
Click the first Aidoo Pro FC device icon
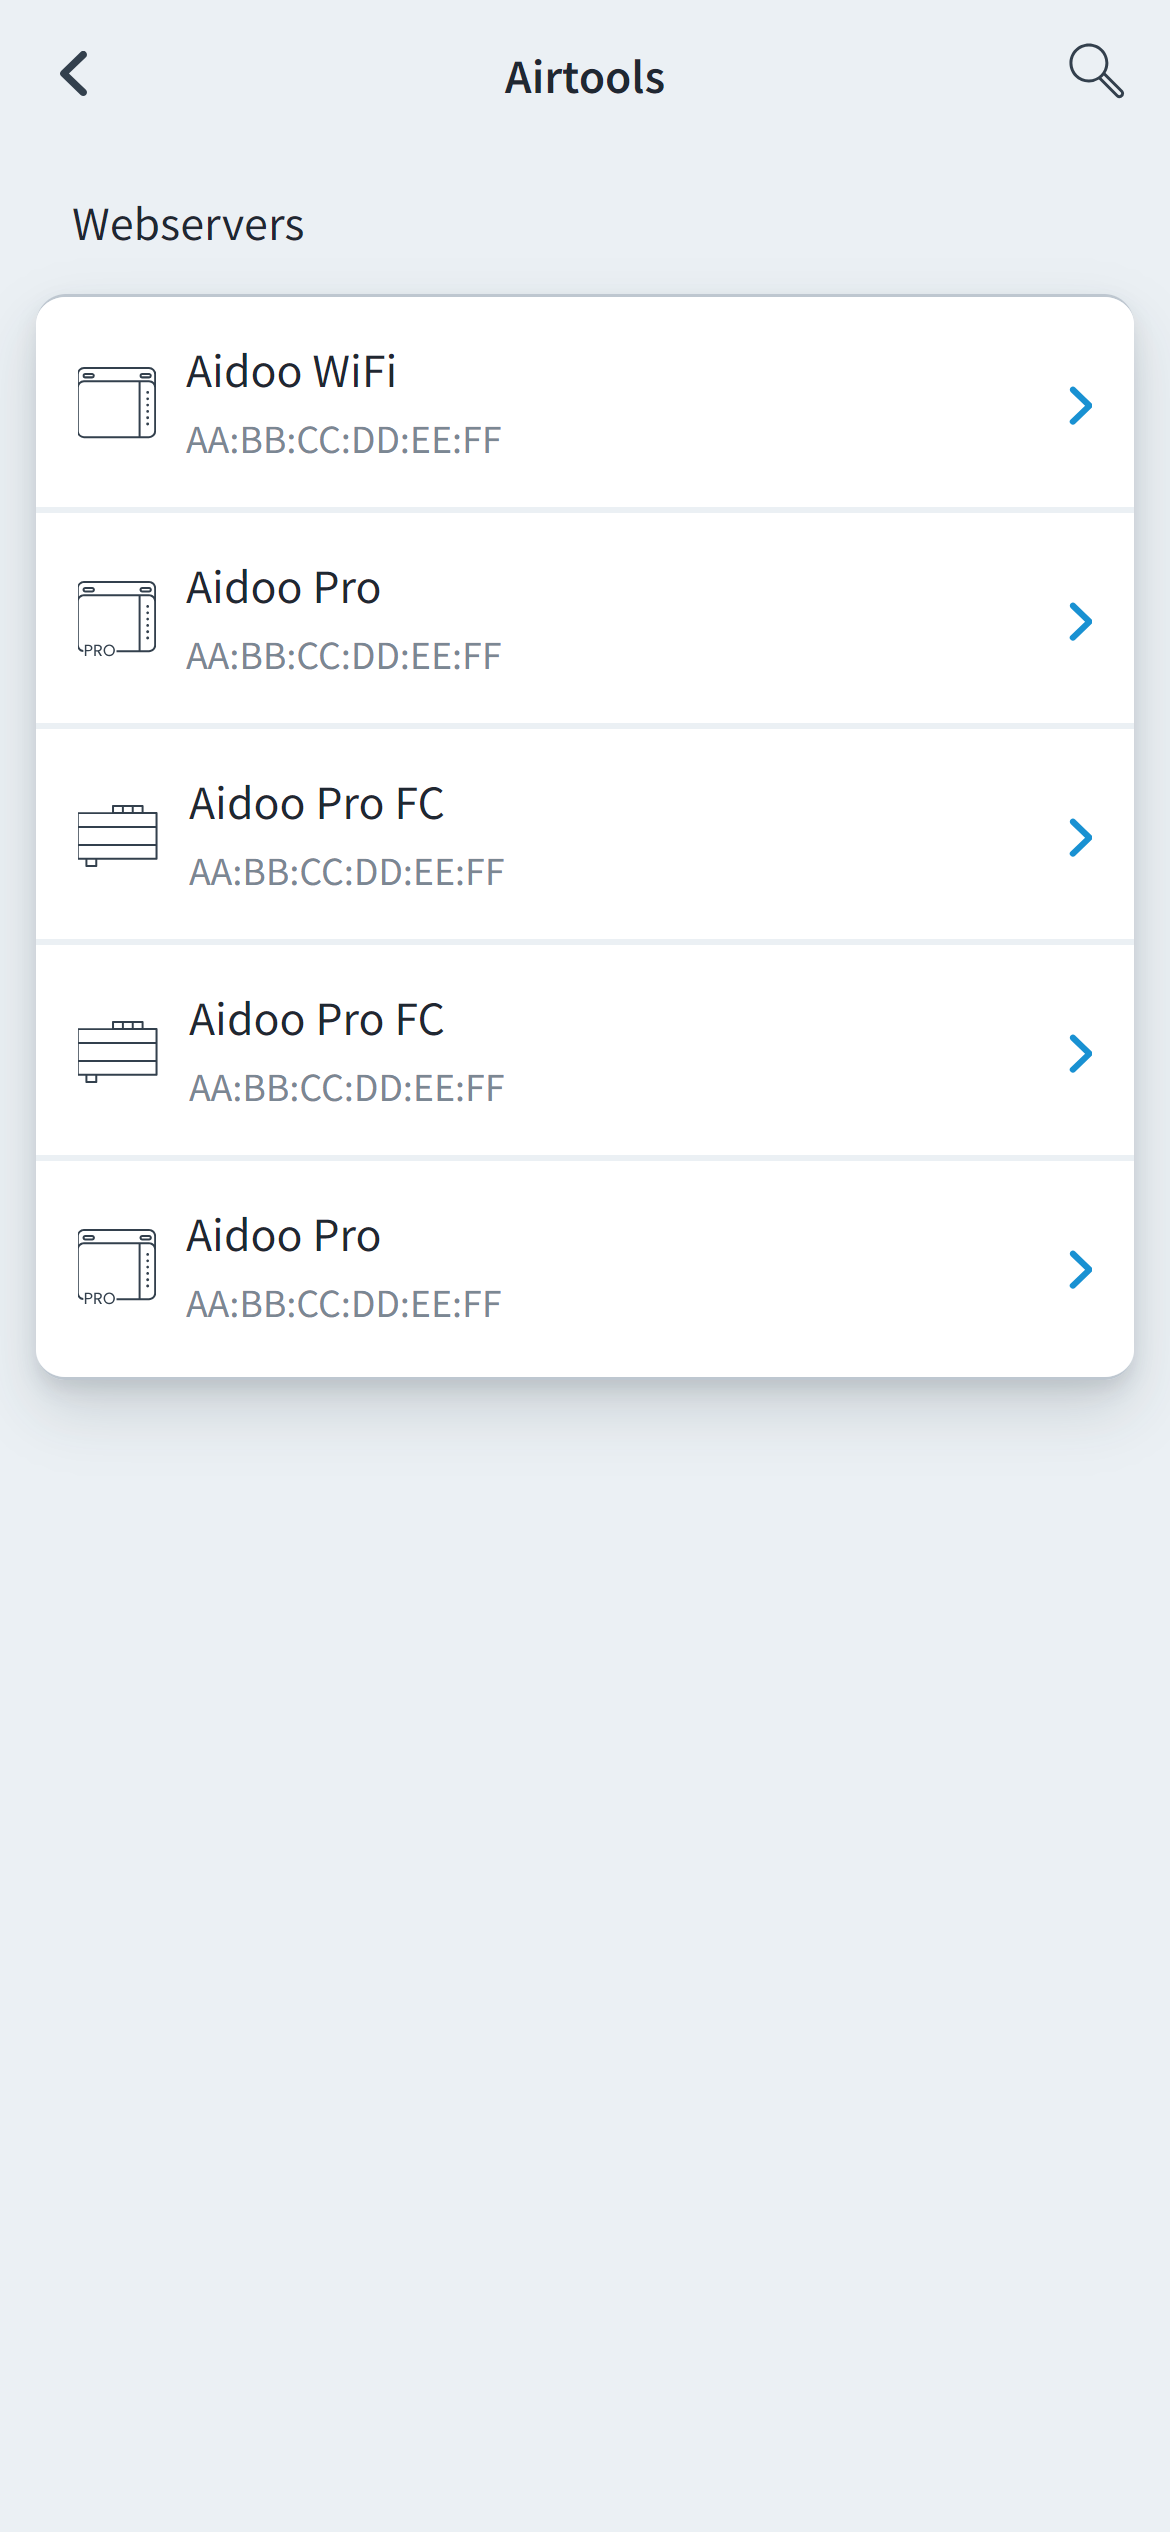(117, 835)
